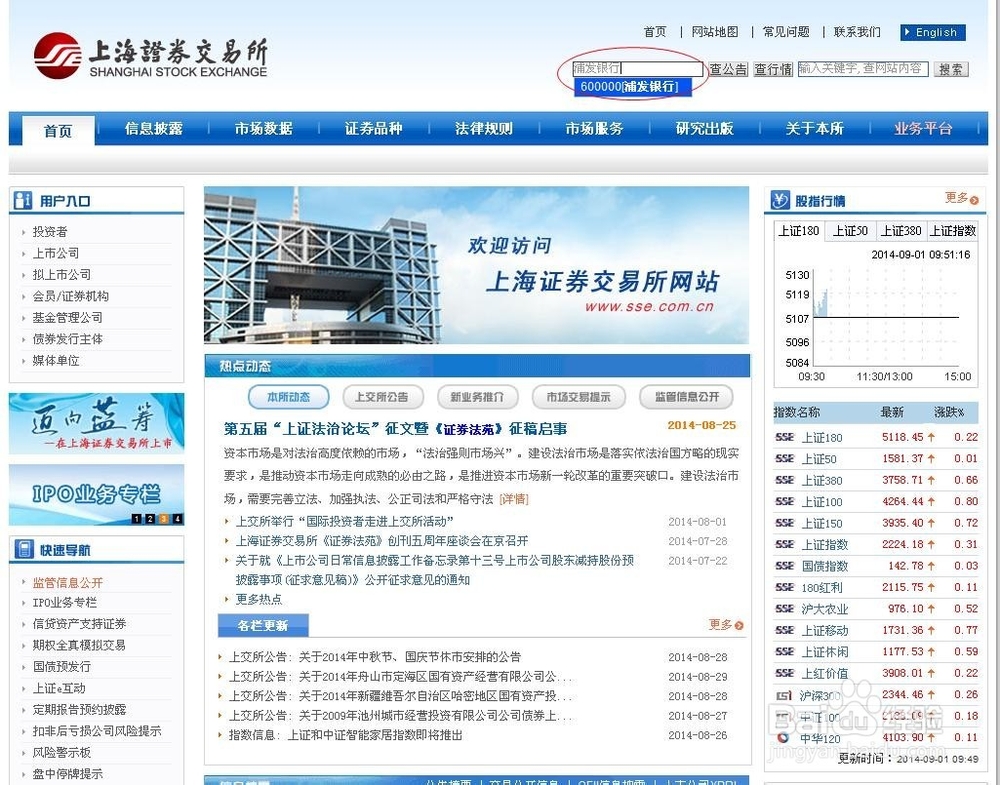Open 更多热点 link
The height and width of the screenshot is (785, 1000).
pyautogui.click(x=258, y=599)
